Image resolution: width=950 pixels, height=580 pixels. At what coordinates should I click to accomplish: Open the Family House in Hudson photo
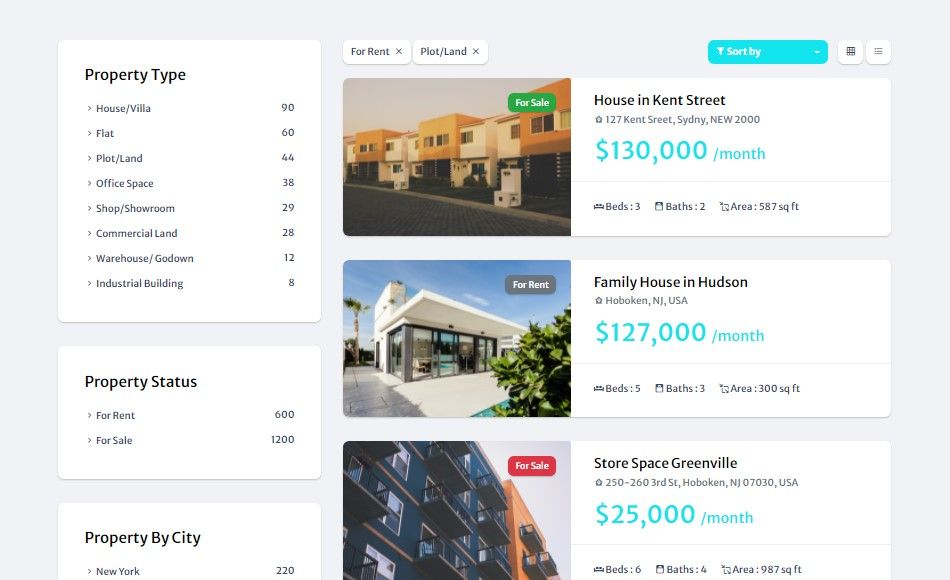tap(457, 338)
